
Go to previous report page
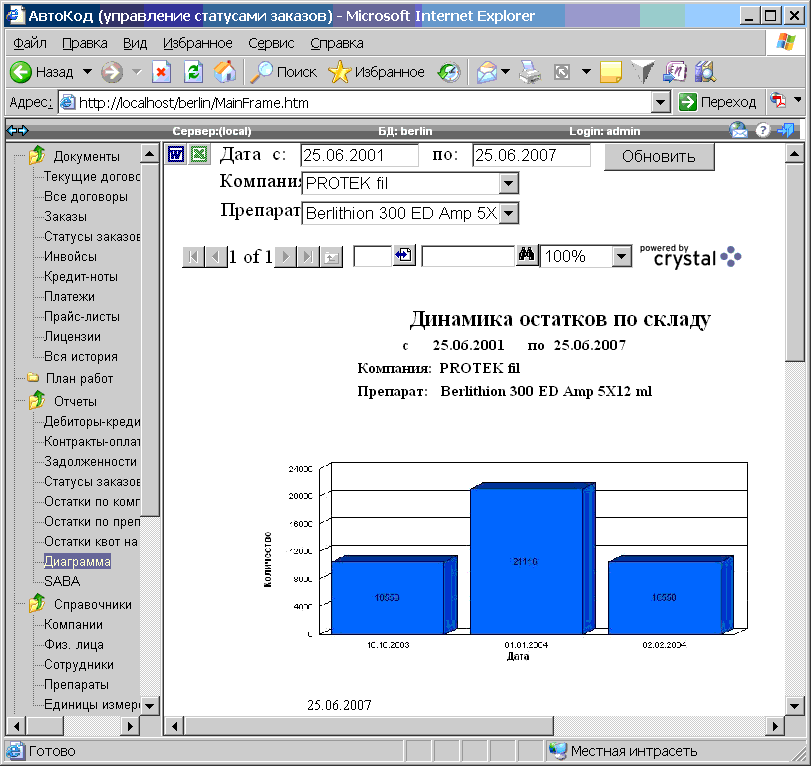(216, 257)
